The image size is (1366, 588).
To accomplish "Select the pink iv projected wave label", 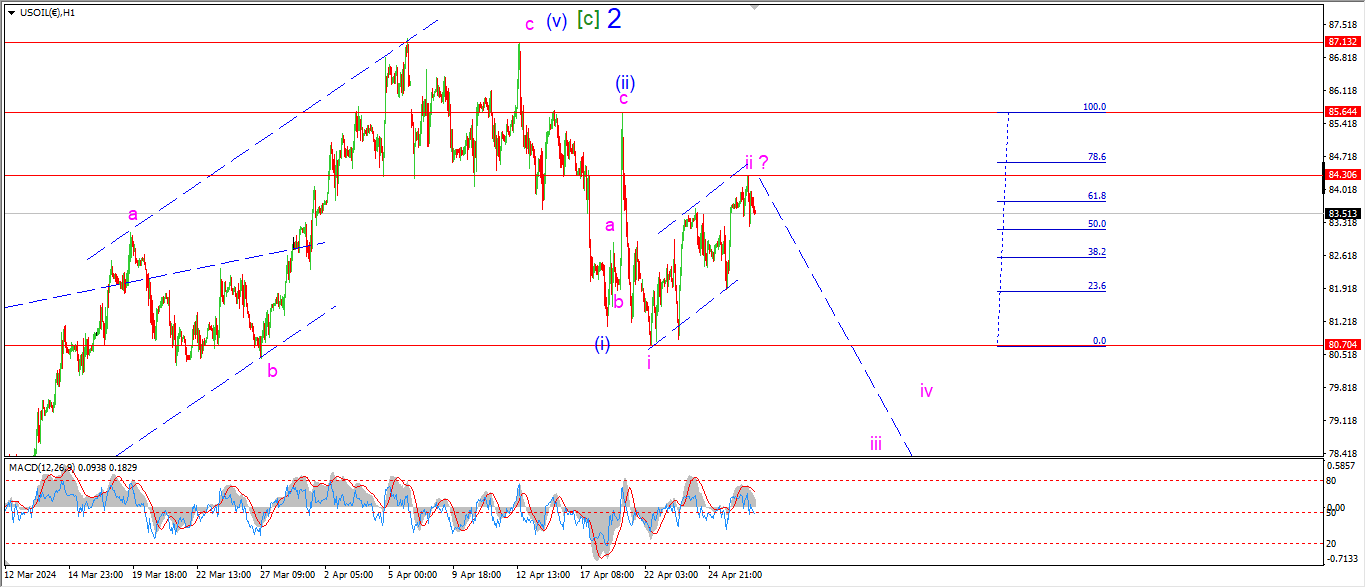I will (926, 391).
